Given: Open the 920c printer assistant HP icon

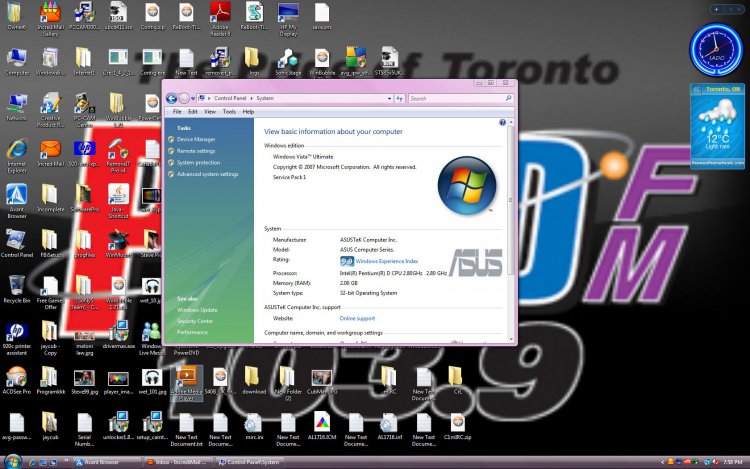Looking at the screenshot, I should (x=17, y=338).
